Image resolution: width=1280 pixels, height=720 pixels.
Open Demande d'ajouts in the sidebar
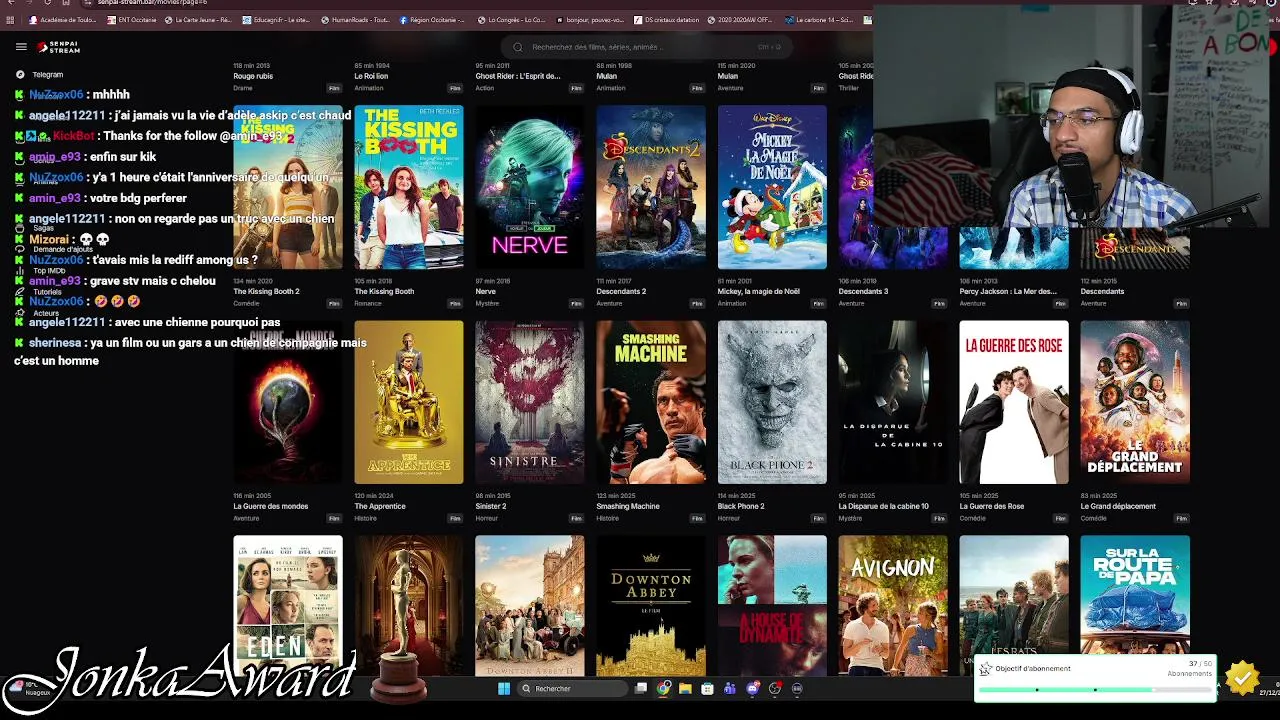coord(53,249)
